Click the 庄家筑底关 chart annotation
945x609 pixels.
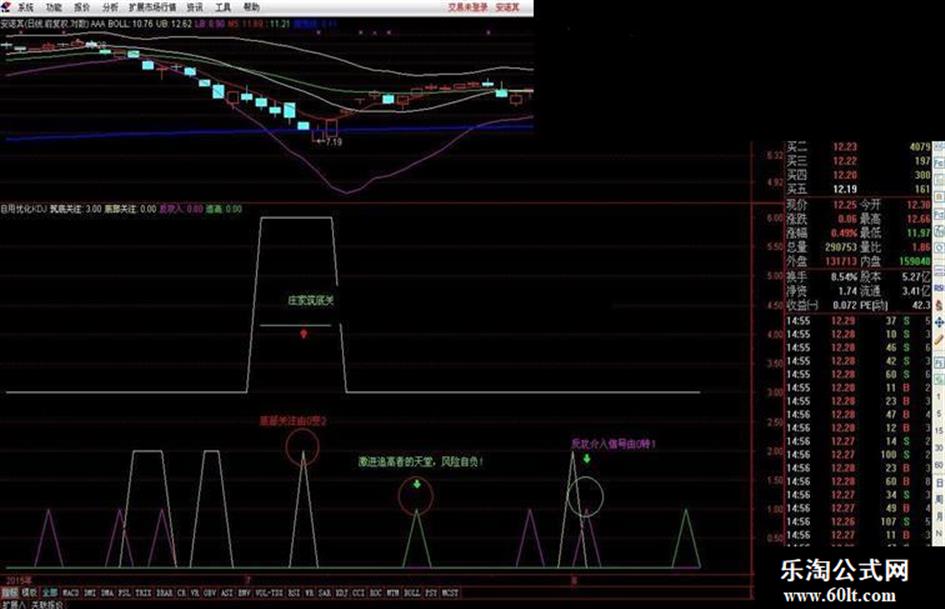click(311, 300)
